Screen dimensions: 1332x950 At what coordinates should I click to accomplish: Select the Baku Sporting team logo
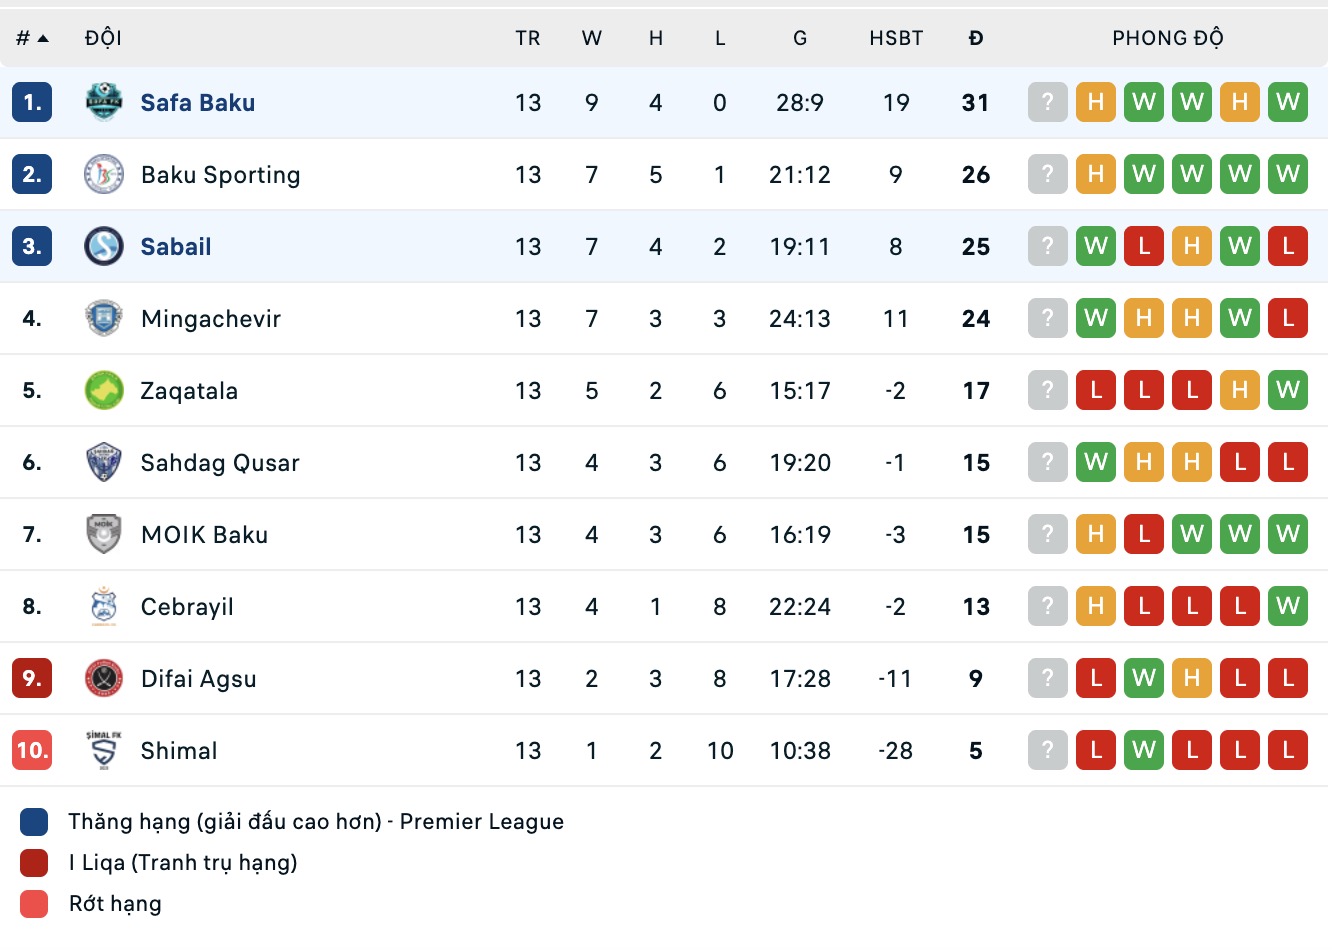(103, 173)
